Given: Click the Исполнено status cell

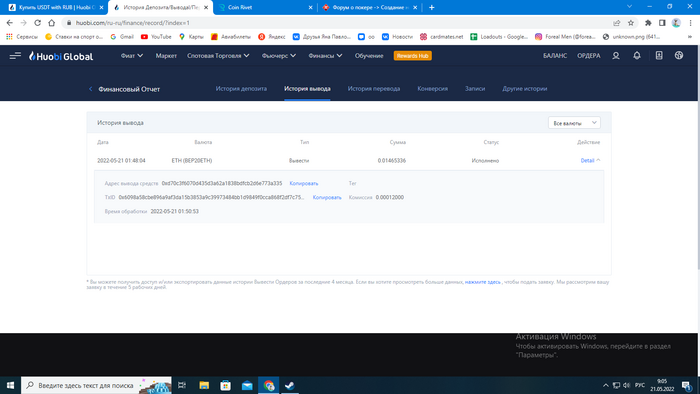Looking at the screenshot, I should (x=485, y=161).
